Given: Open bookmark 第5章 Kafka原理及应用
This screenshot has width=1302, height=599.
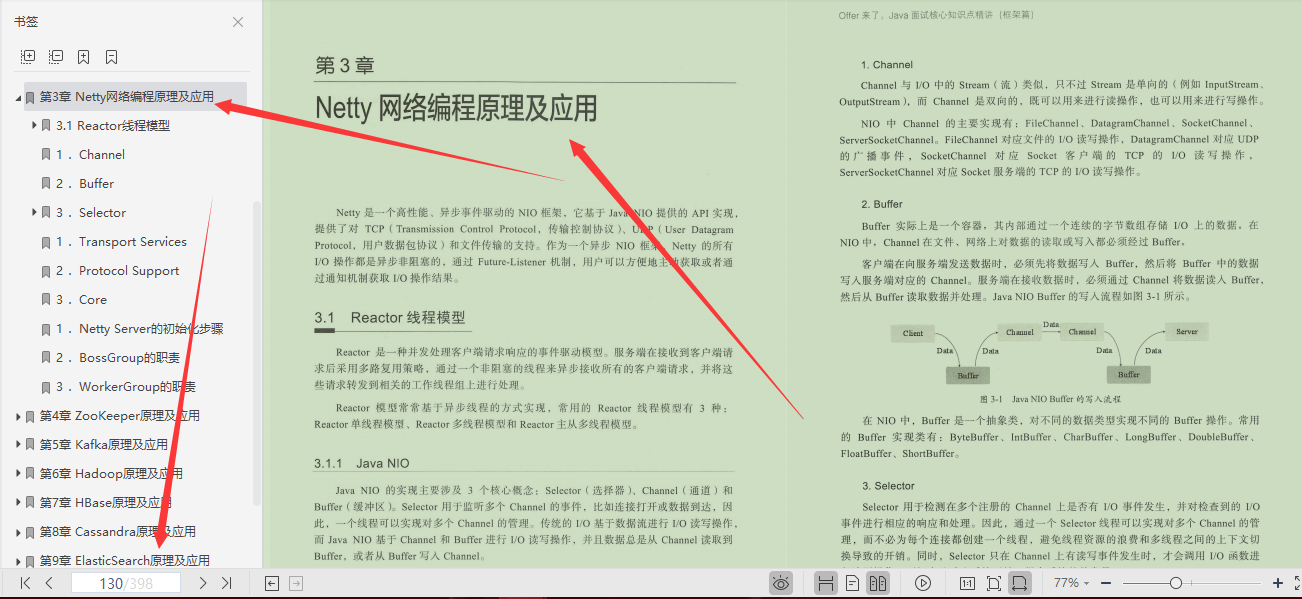Looking at the screenshot, I should [x=104, y=445].
